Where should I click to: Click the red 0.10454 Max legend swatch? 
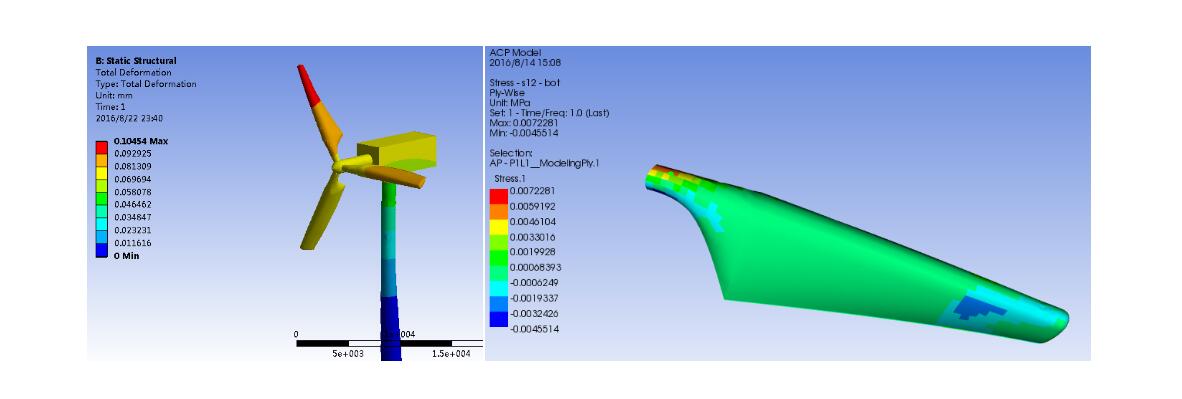(x=101, y=147)
